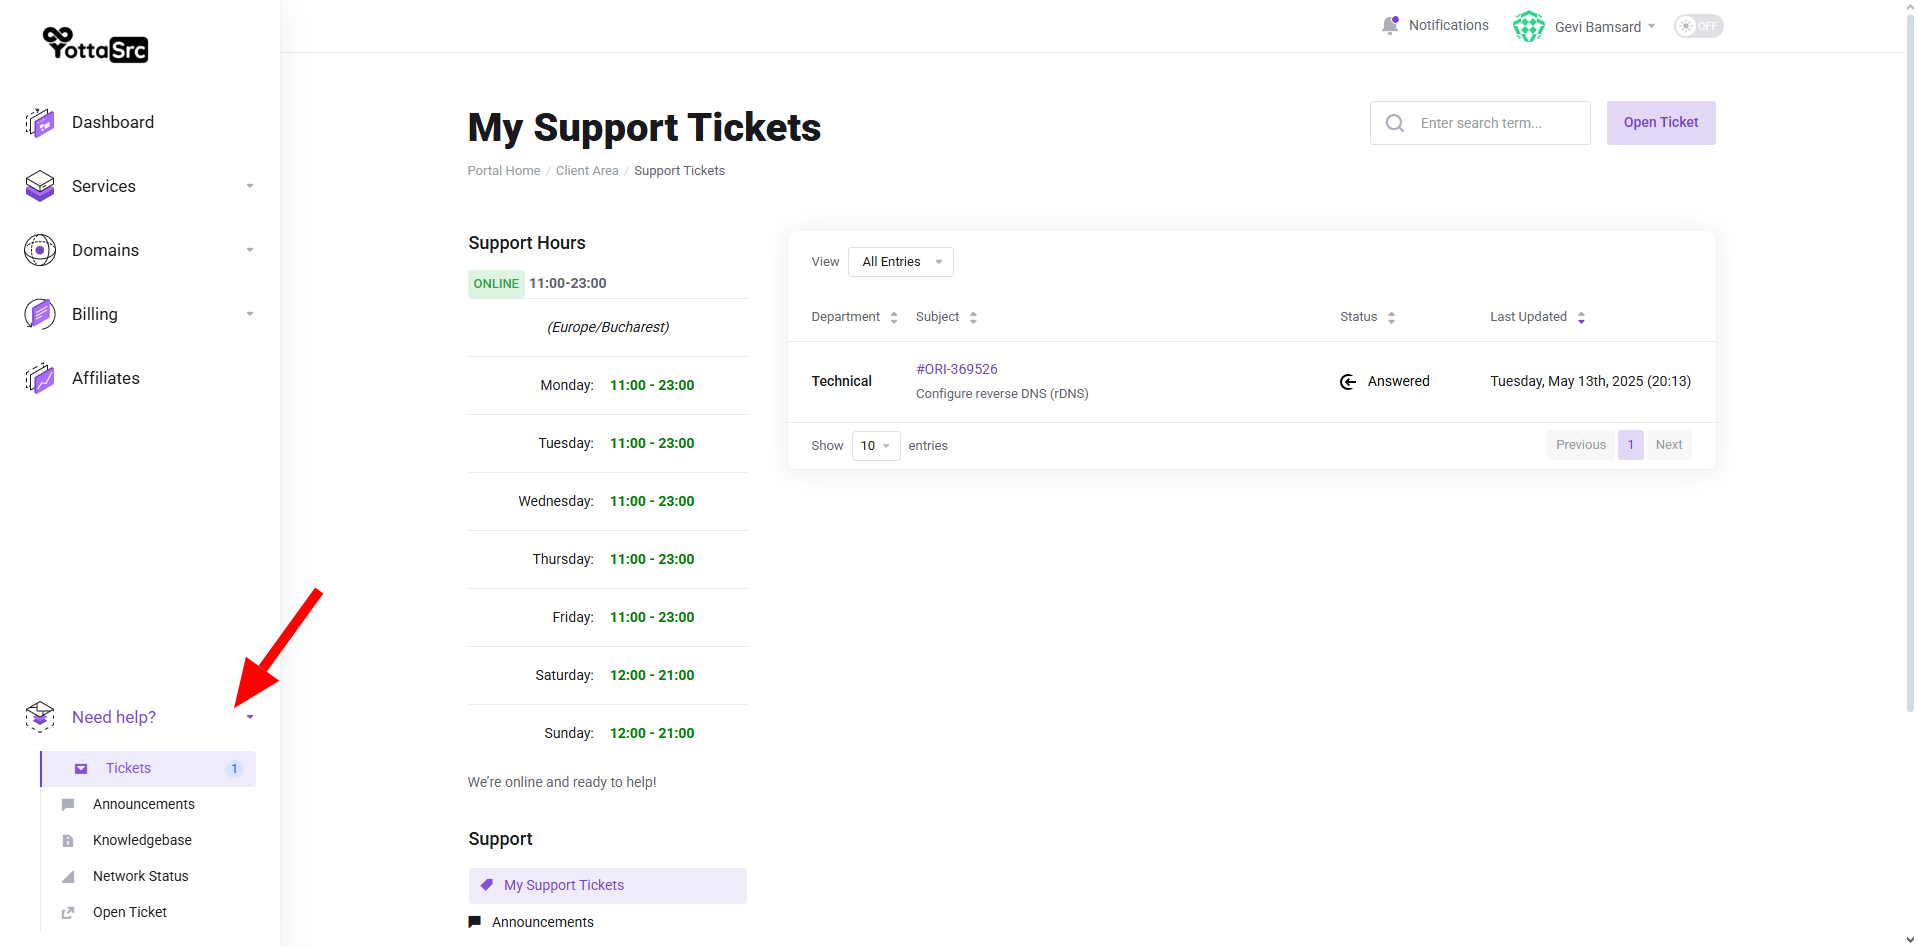
Task: Open Knowledgebase from the sidebar
Action: [x=142, y=841]
